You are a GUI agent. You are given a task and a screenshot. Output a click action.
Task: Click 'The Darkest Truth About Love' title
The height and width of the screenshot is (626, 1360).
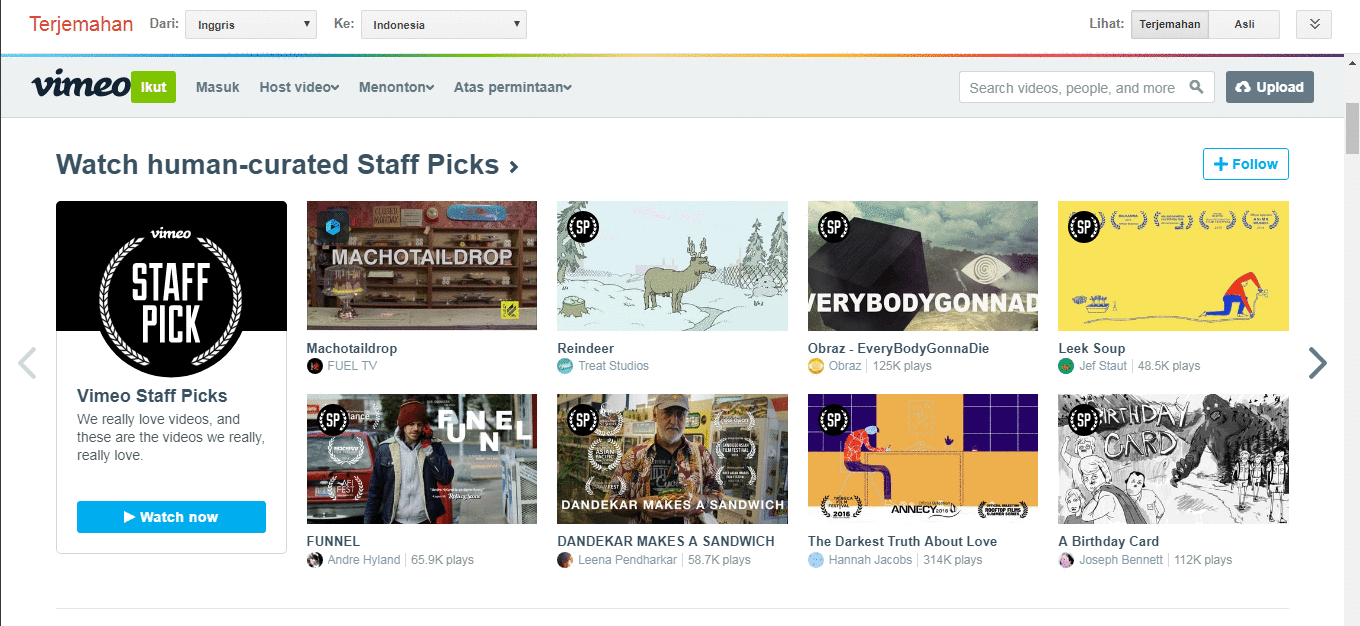[902, 541]
